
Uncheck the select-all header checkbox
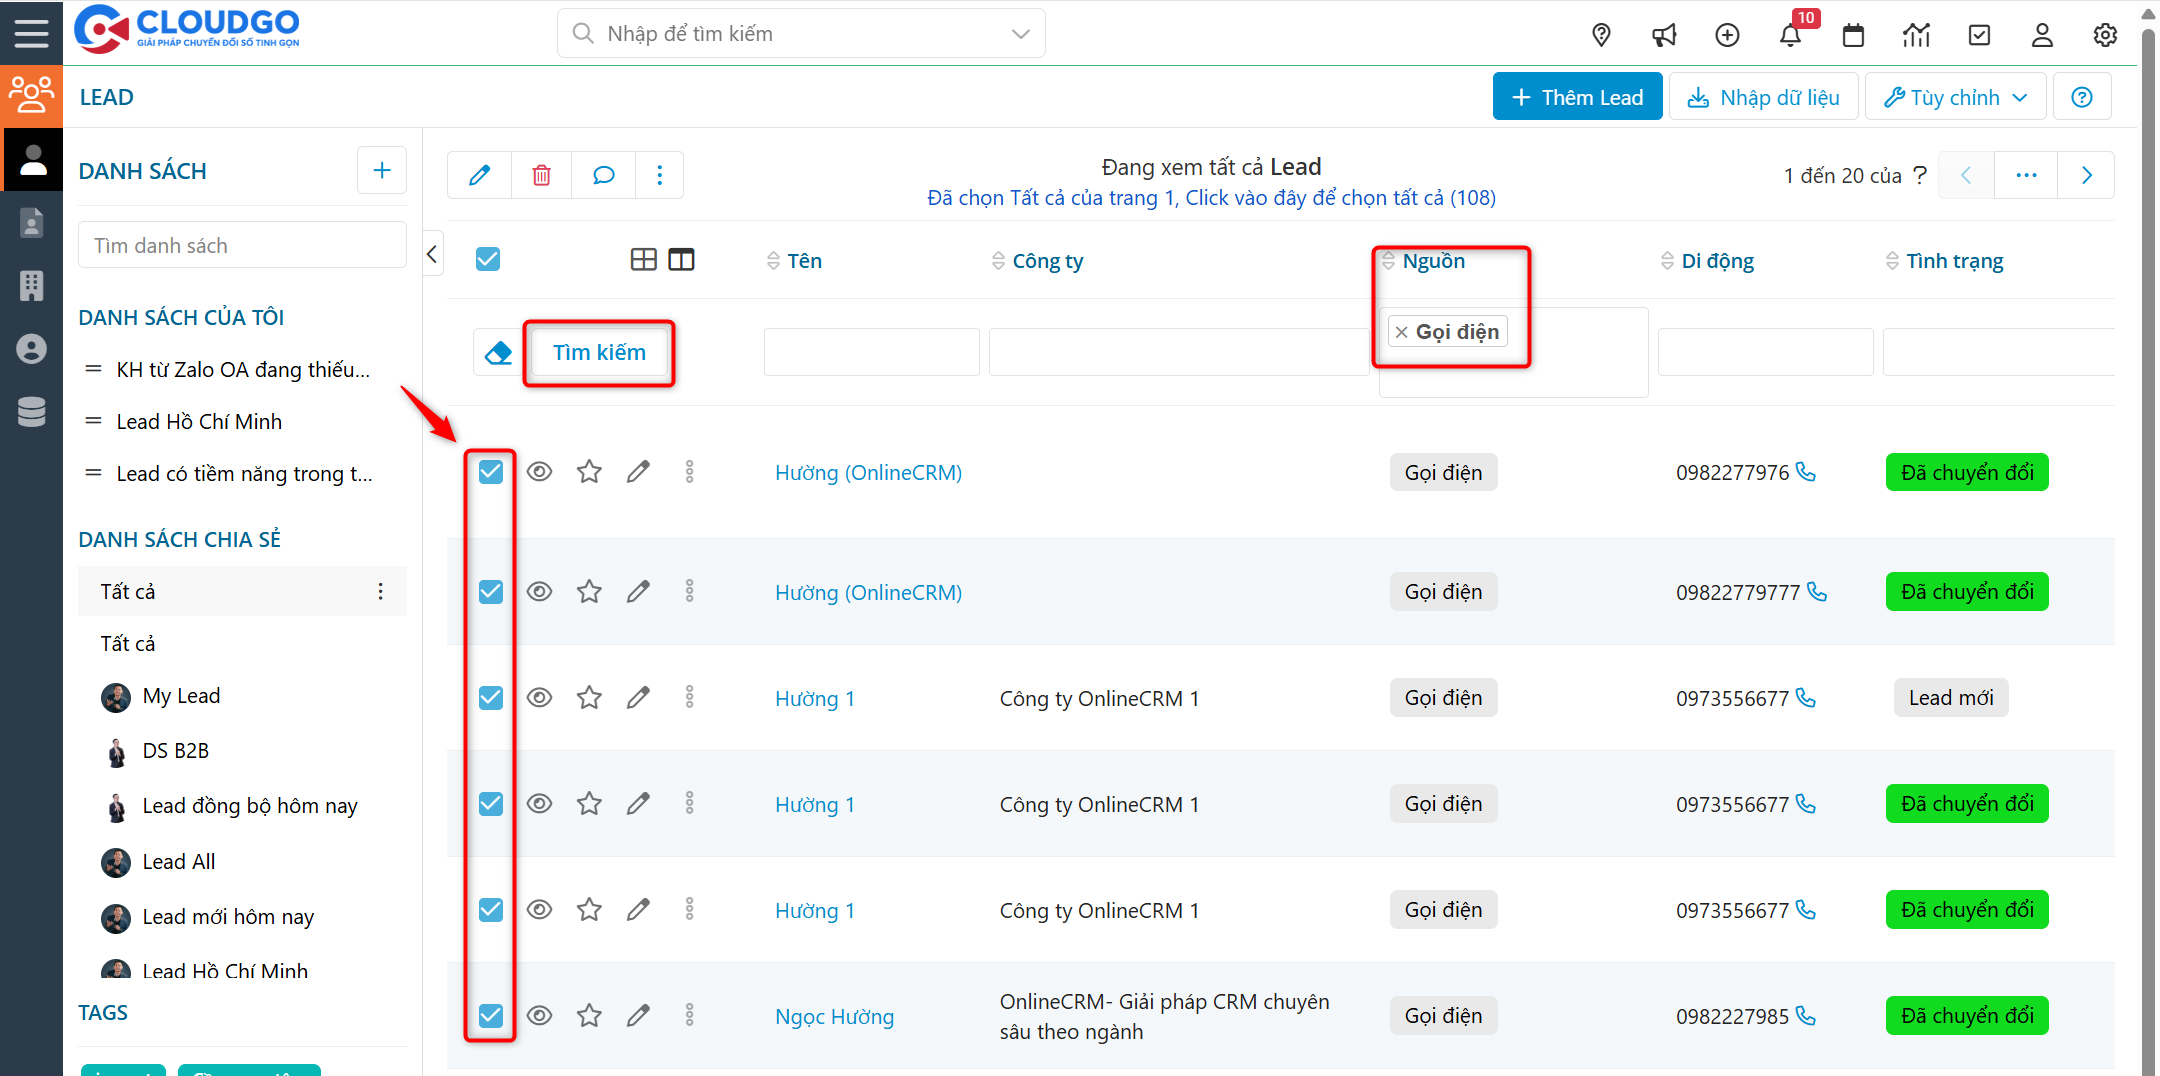click(x=488, y=260)
